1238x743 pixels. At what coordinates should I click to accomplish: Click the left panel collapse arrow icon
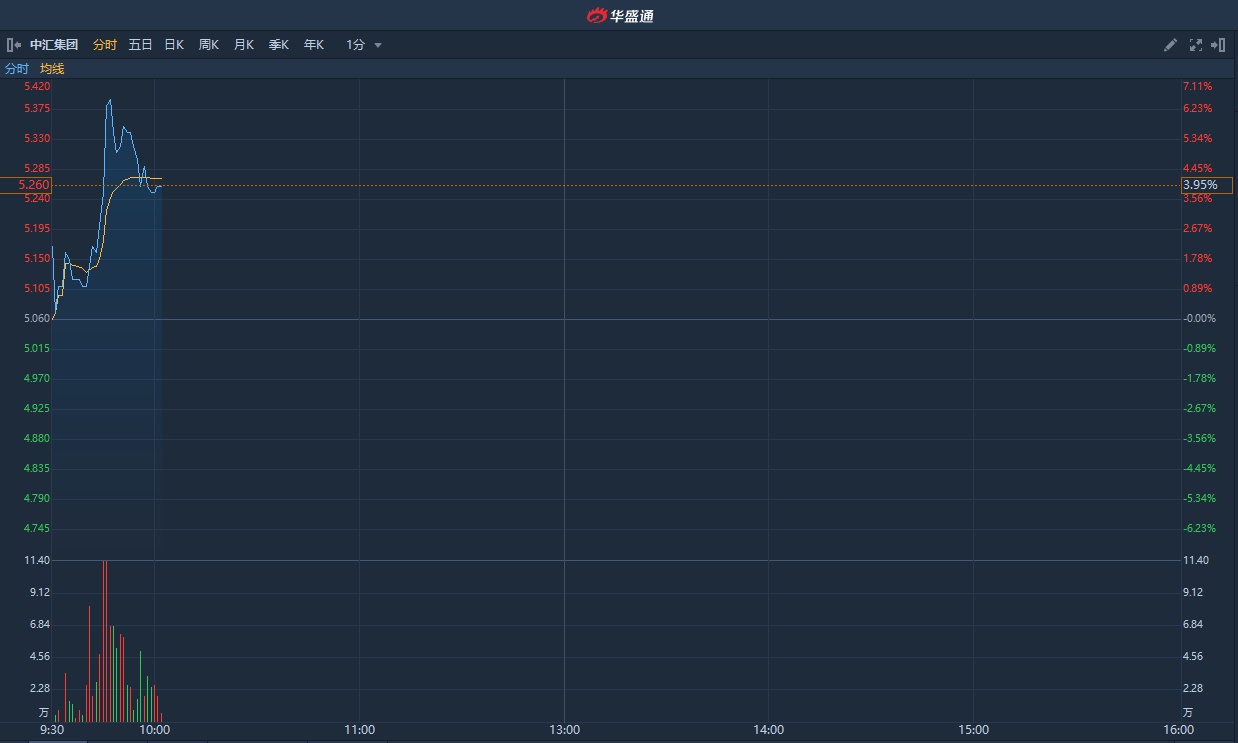click(14, 45)
